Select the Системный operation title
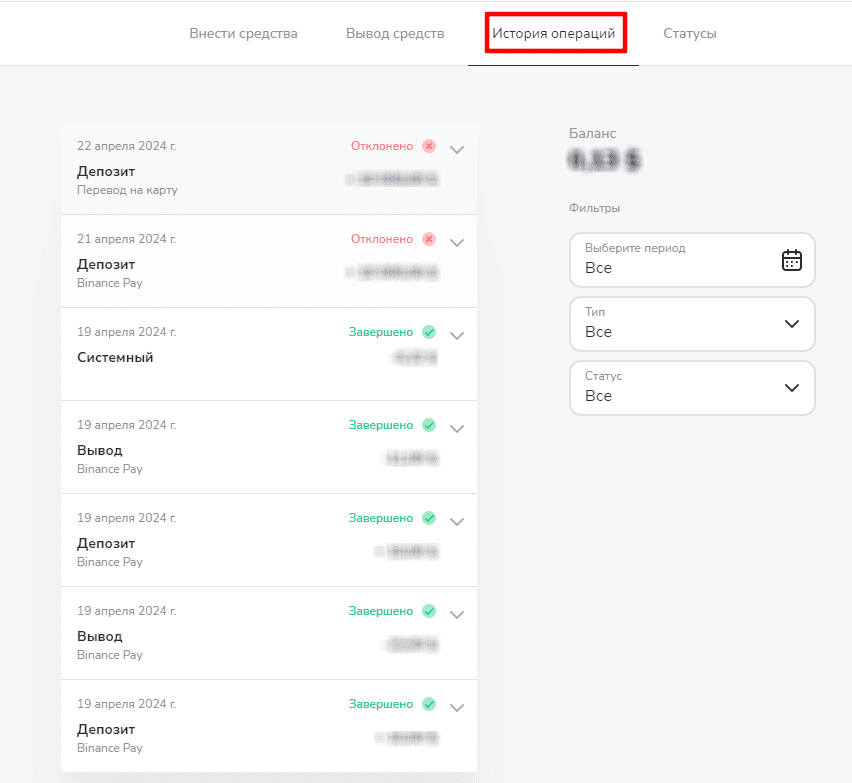Image resolution: width=852 pixels, height=783 pixels. point(115,358)
